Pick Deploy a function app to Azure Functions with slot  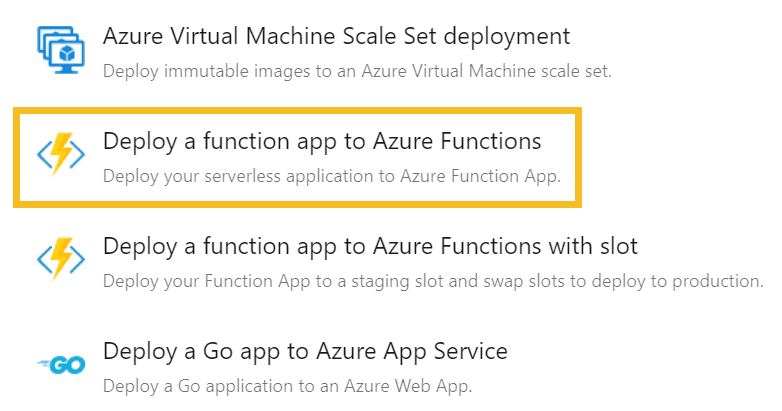[x=371, y=247]
